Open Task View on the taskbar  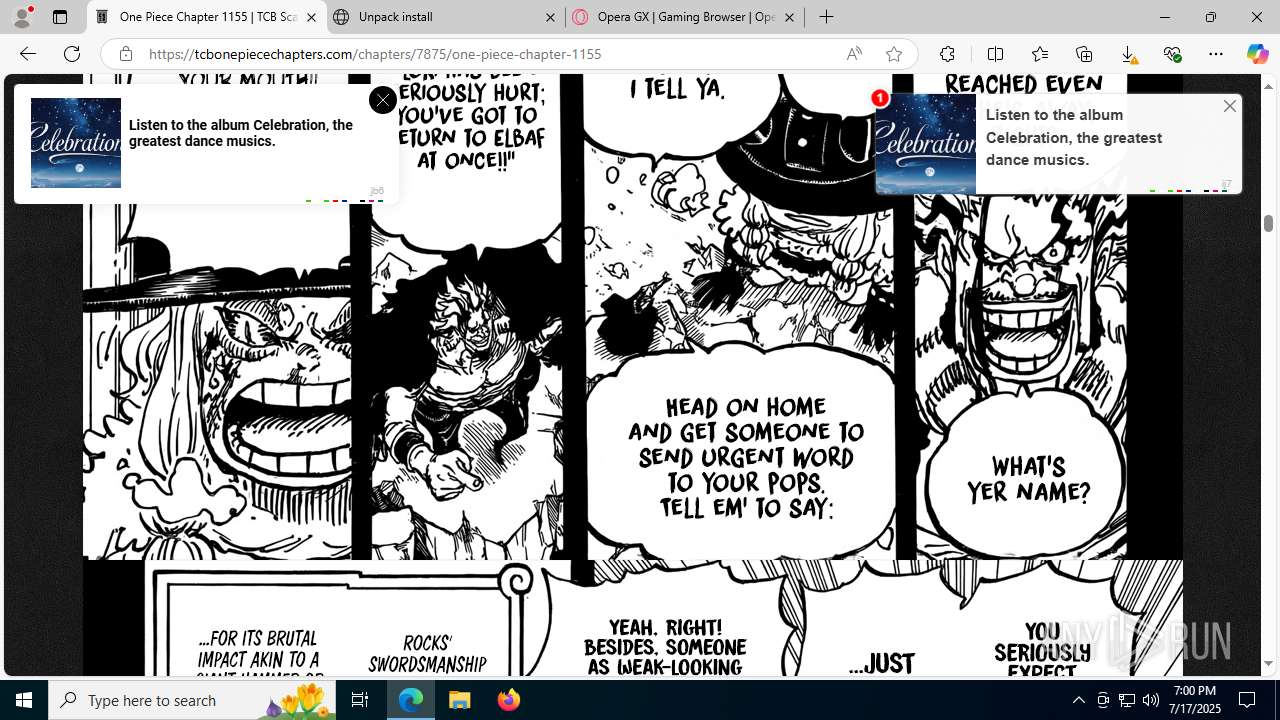[x=360, y=700]
